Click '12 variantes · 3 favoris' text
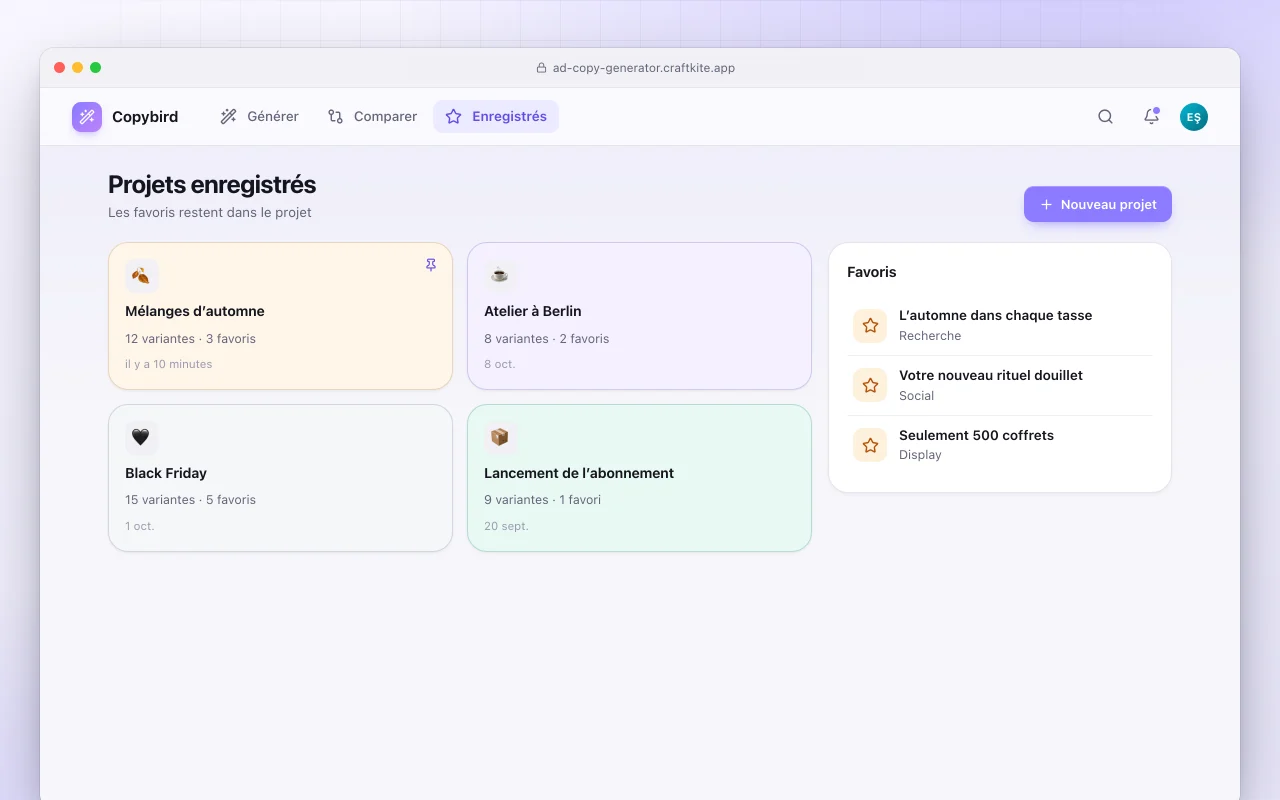The image size is (1280, 800). (x=190, y=339)
